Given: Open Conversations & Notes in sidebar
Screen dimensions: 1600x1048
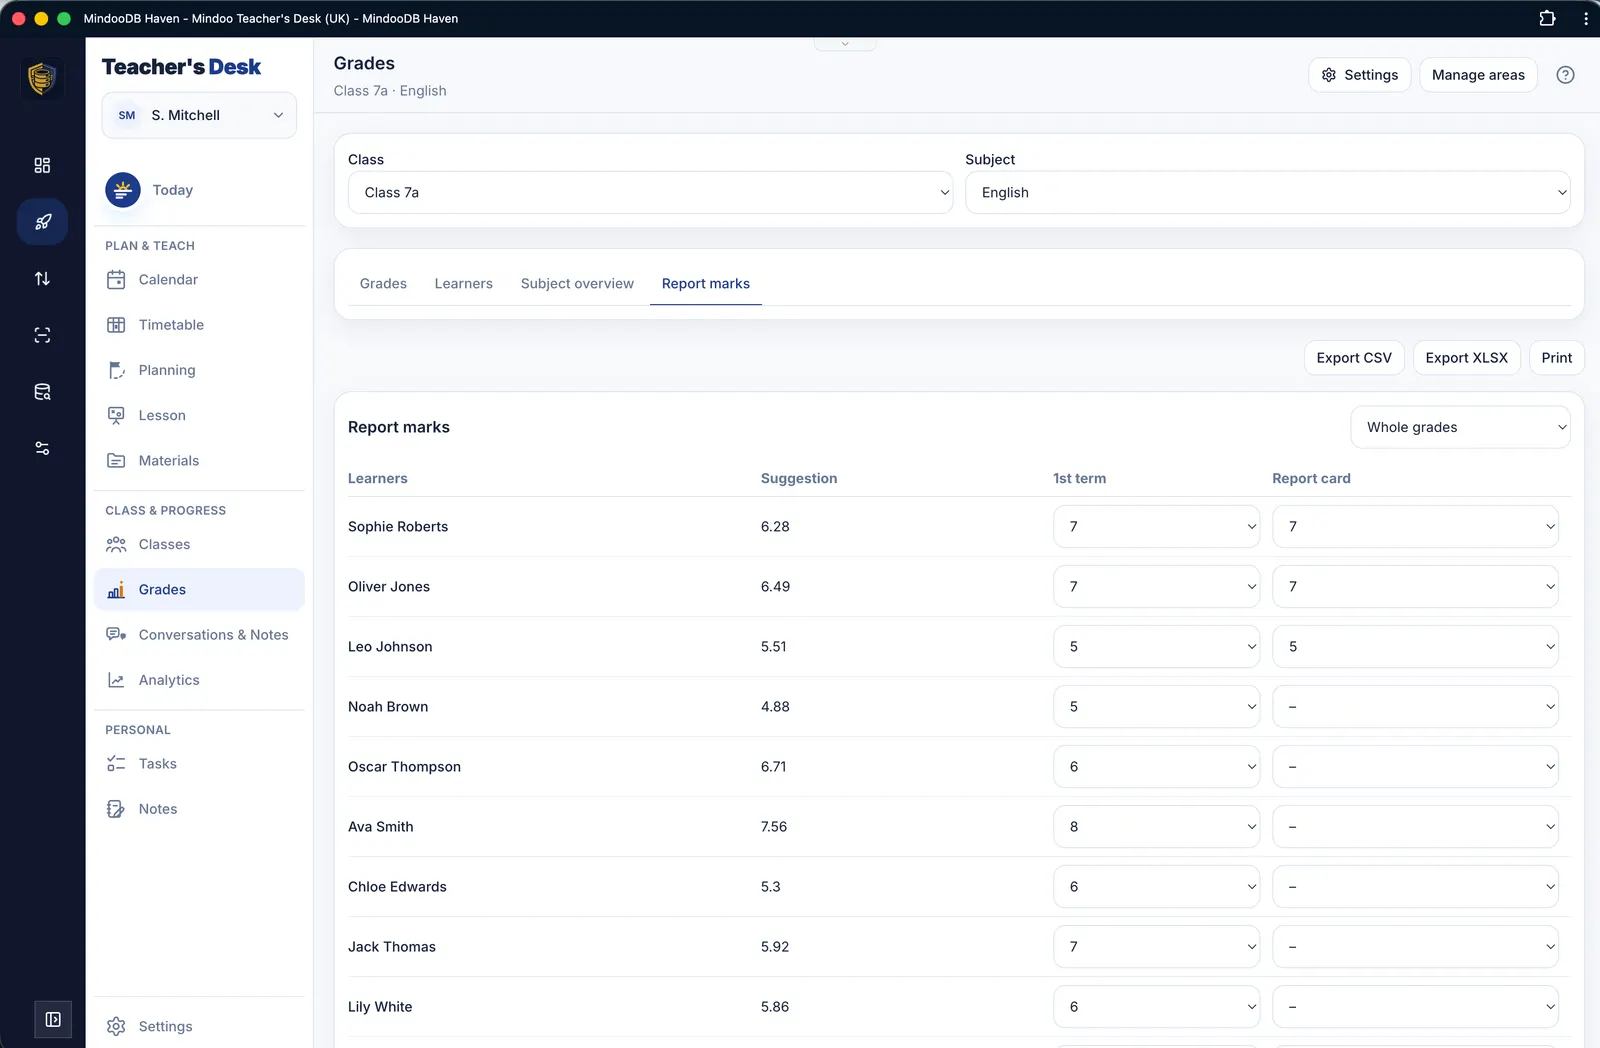Looking at the screenshot, I should (x=199, y=635).
